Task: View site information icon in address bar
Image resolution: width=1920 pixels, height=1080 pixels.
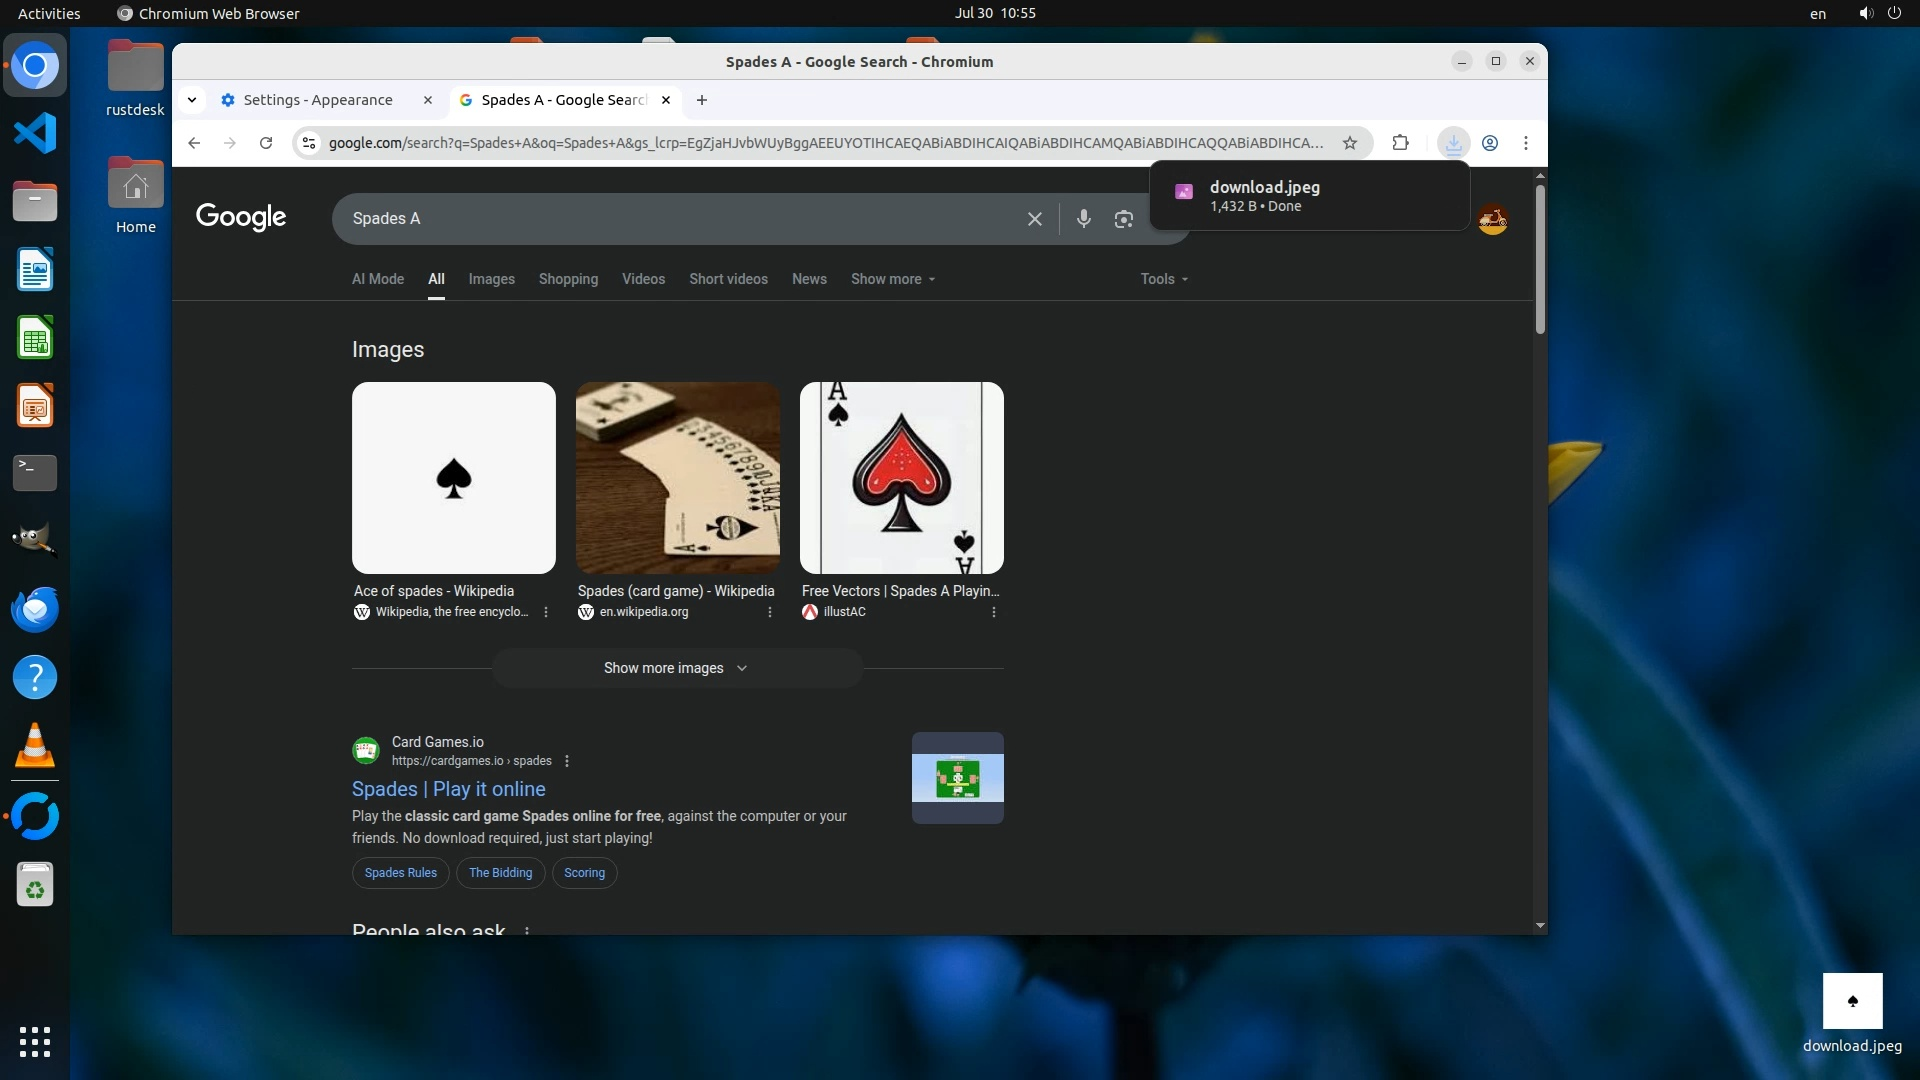Action: (x=309, y=143)
